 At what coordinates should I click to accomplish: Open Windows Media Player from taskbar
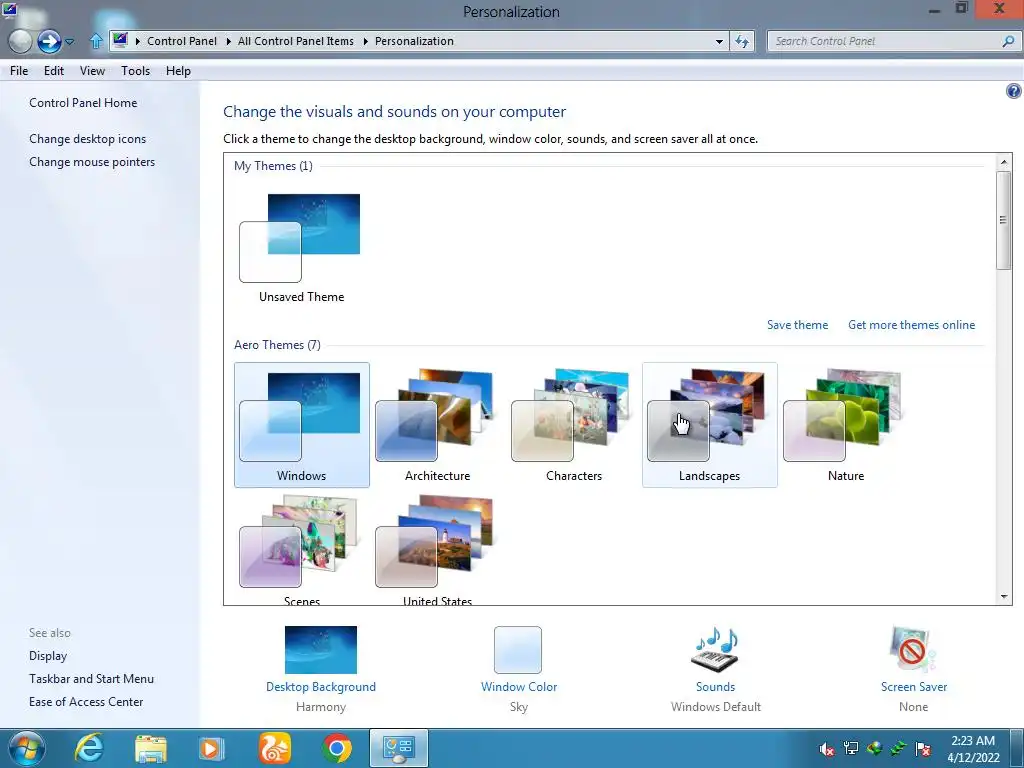211,748
